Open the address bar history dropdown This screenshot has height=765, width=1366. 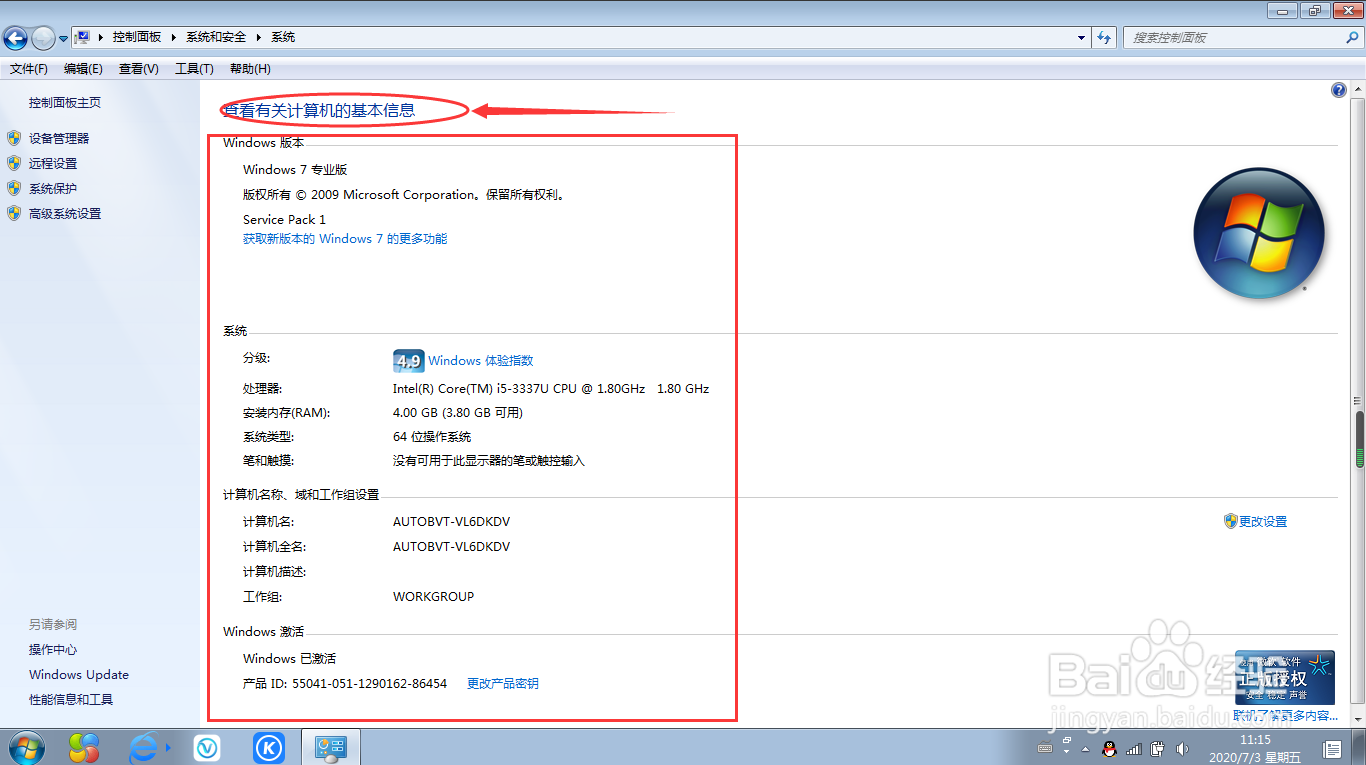(x=1082, y=37)
